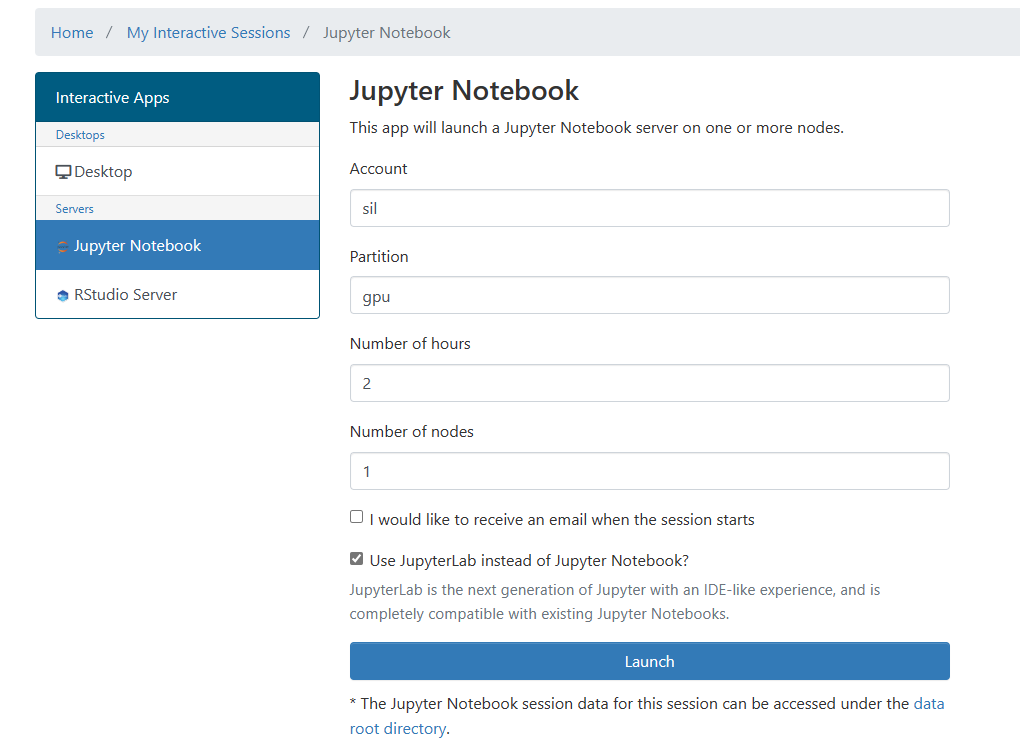Click the Jupyter logo icon in sidebar
Screen dimensions: 1020x756
(62, 247)
